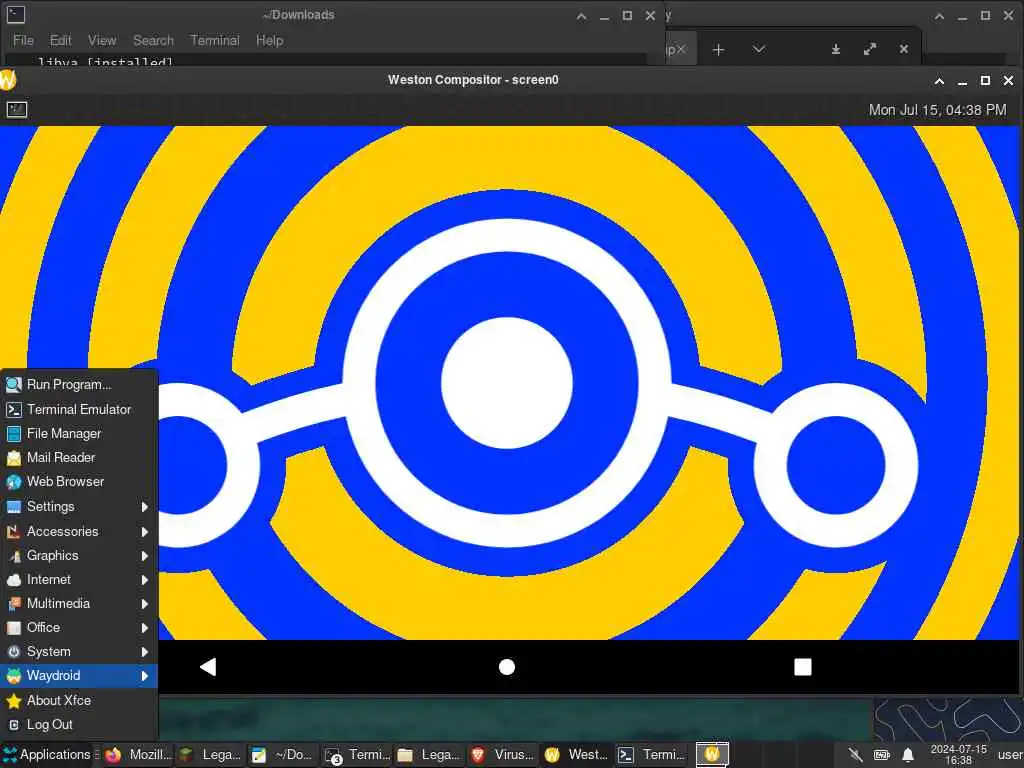Switch to VirusTotal Brave taskbar item
This screenshot has height=768, width=1024.
click(502, 755)
